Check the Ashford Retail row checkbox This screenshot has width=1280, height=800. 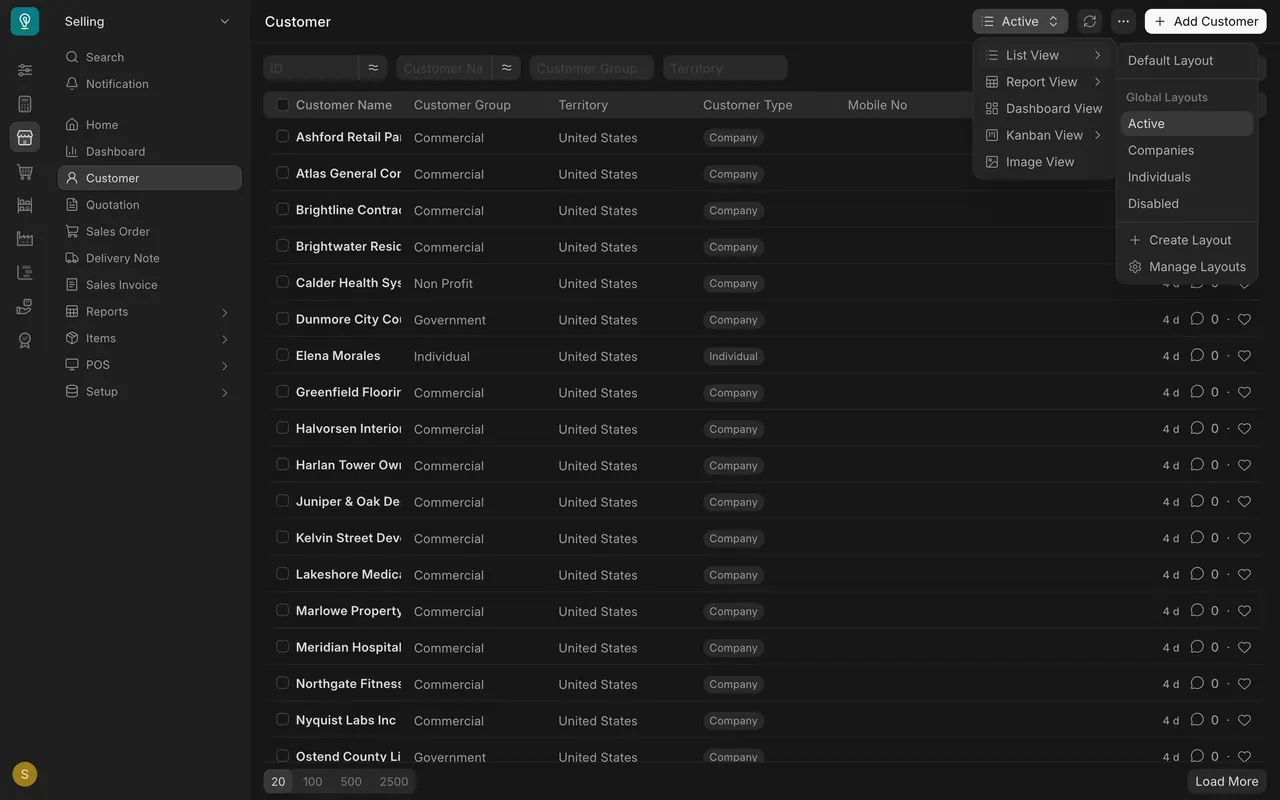[282, 137]
